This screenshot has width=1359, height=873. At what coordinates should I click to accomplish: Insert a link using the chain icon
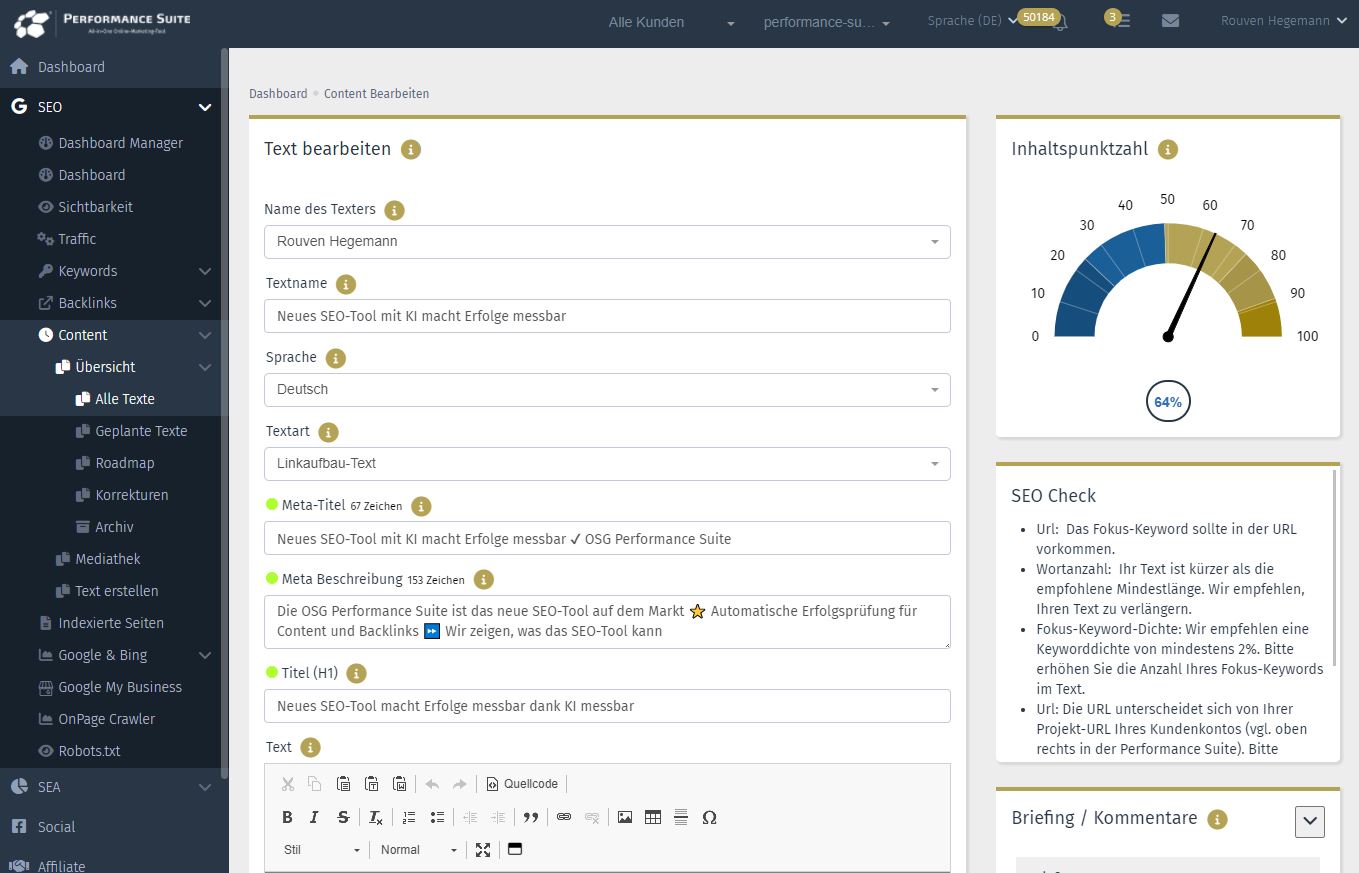(x=564, y=817)
